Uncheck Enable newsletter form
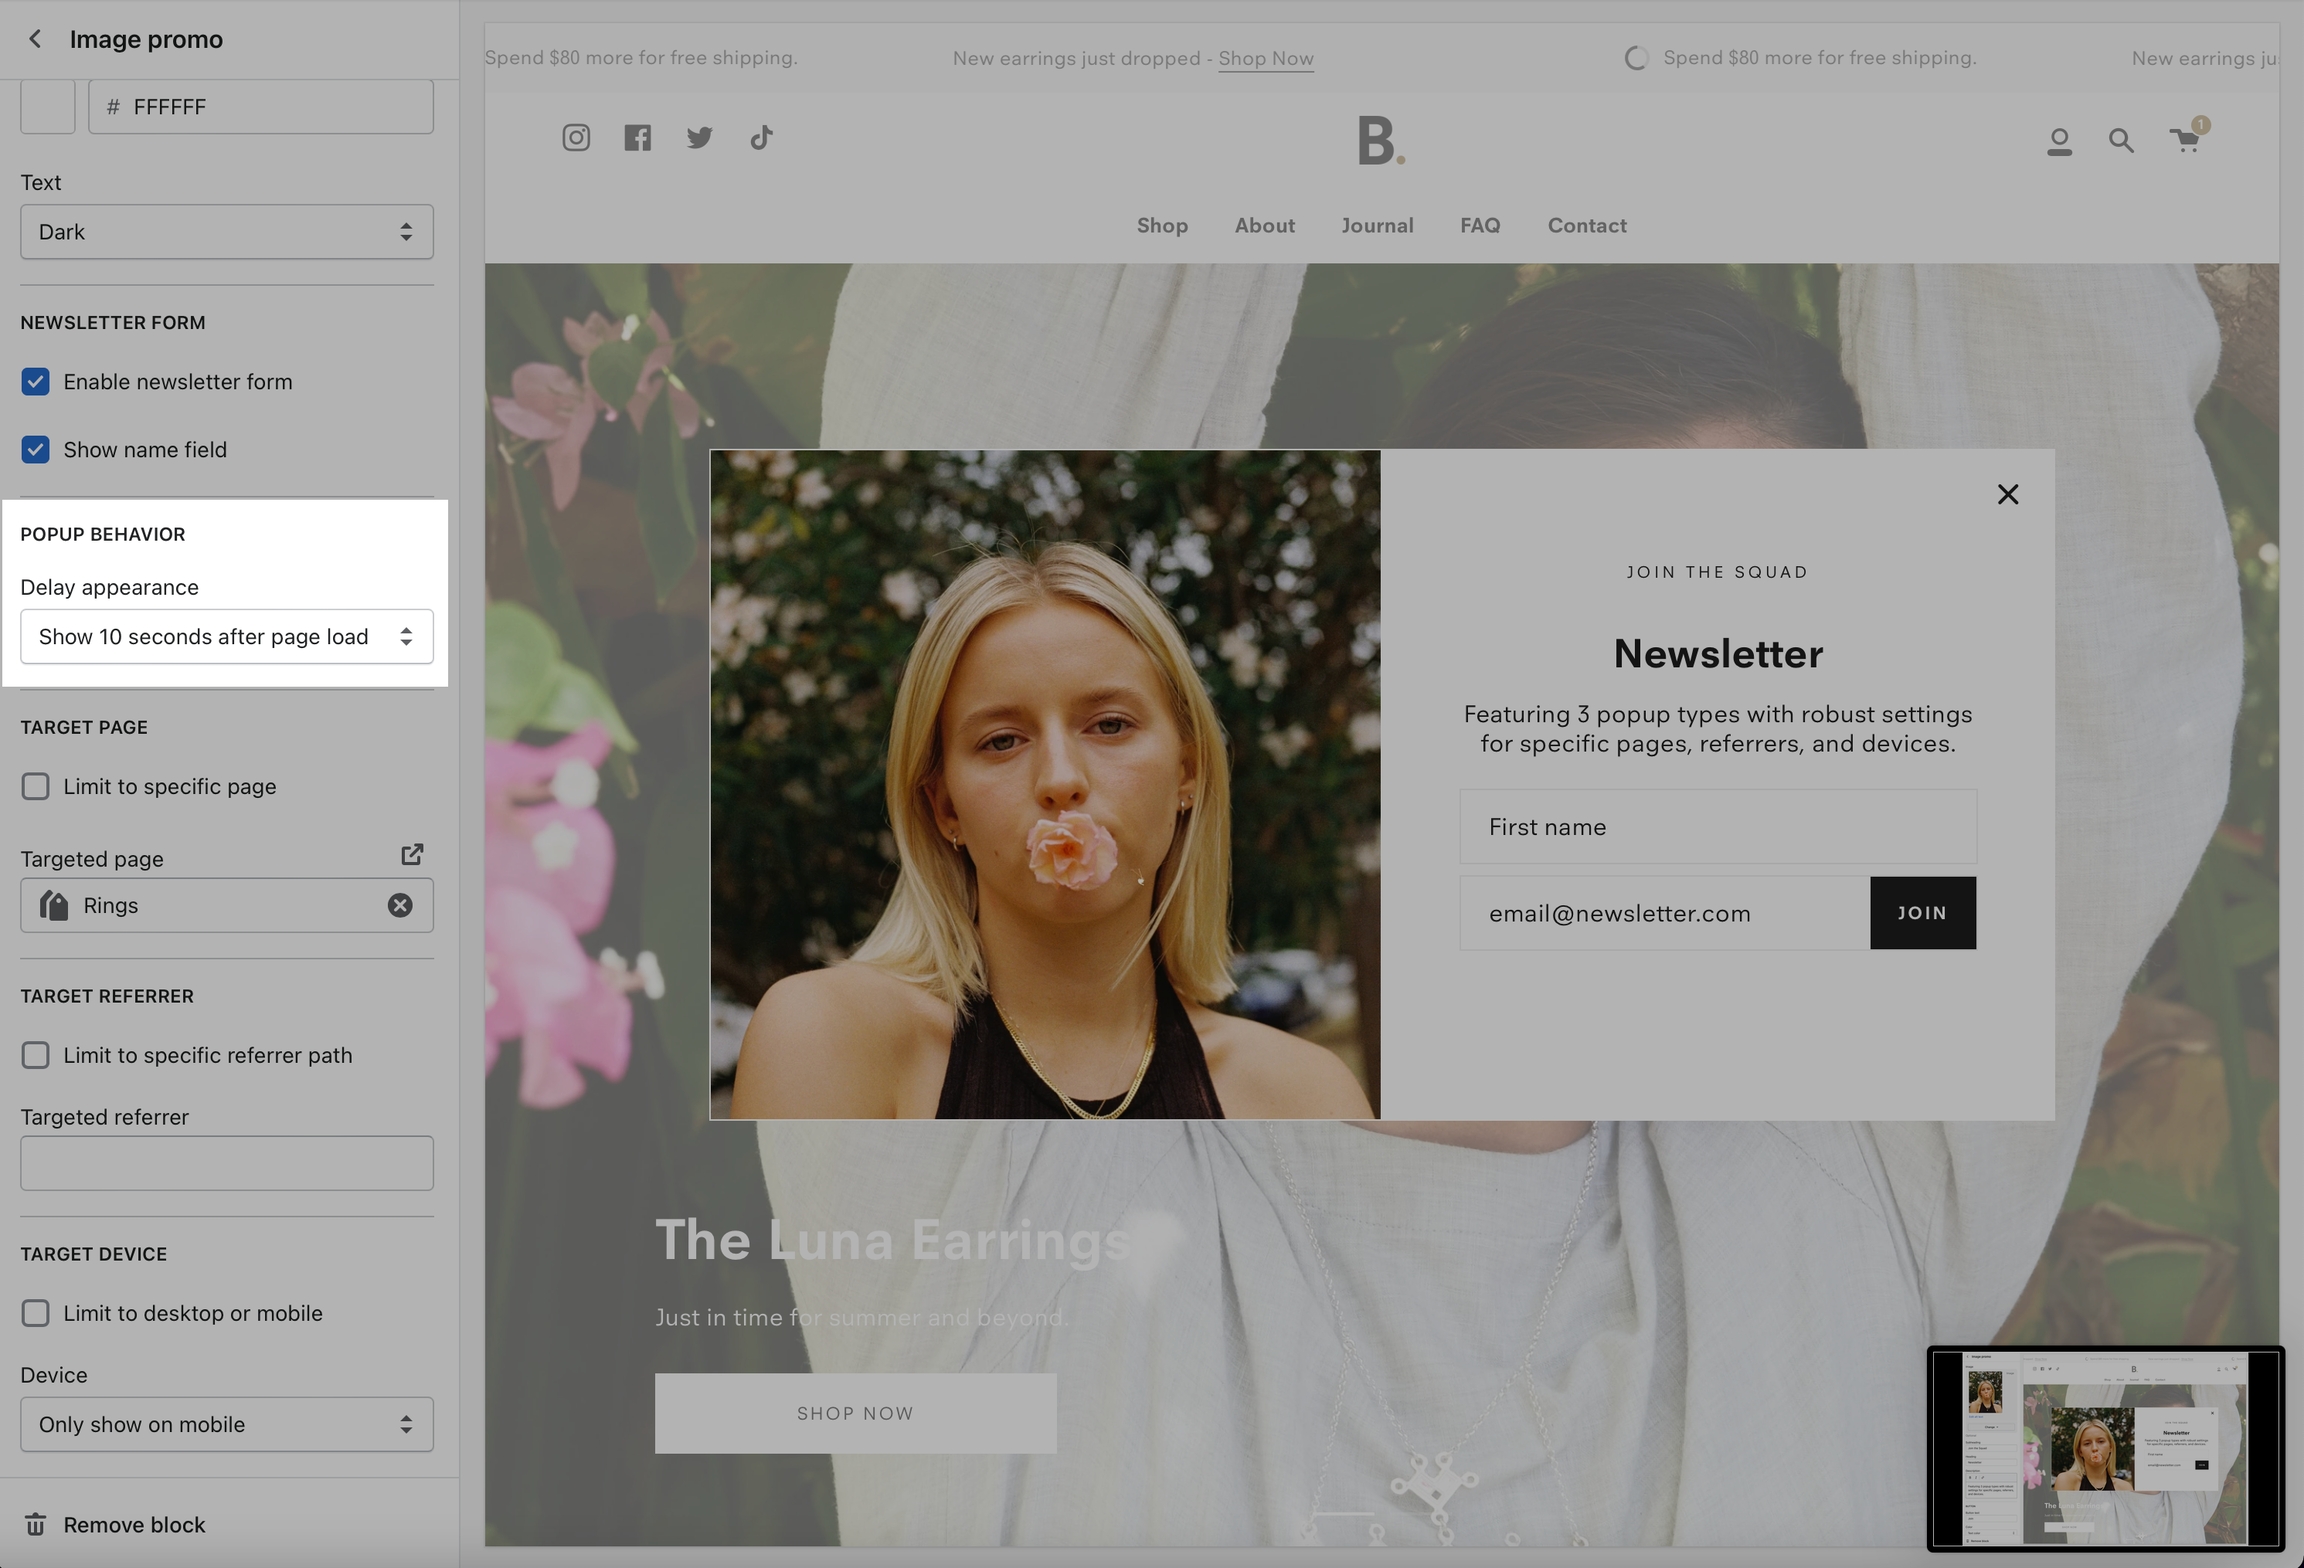Image resolution: width=2304 pixels, height=1568 pixels. tap(36, 382)
